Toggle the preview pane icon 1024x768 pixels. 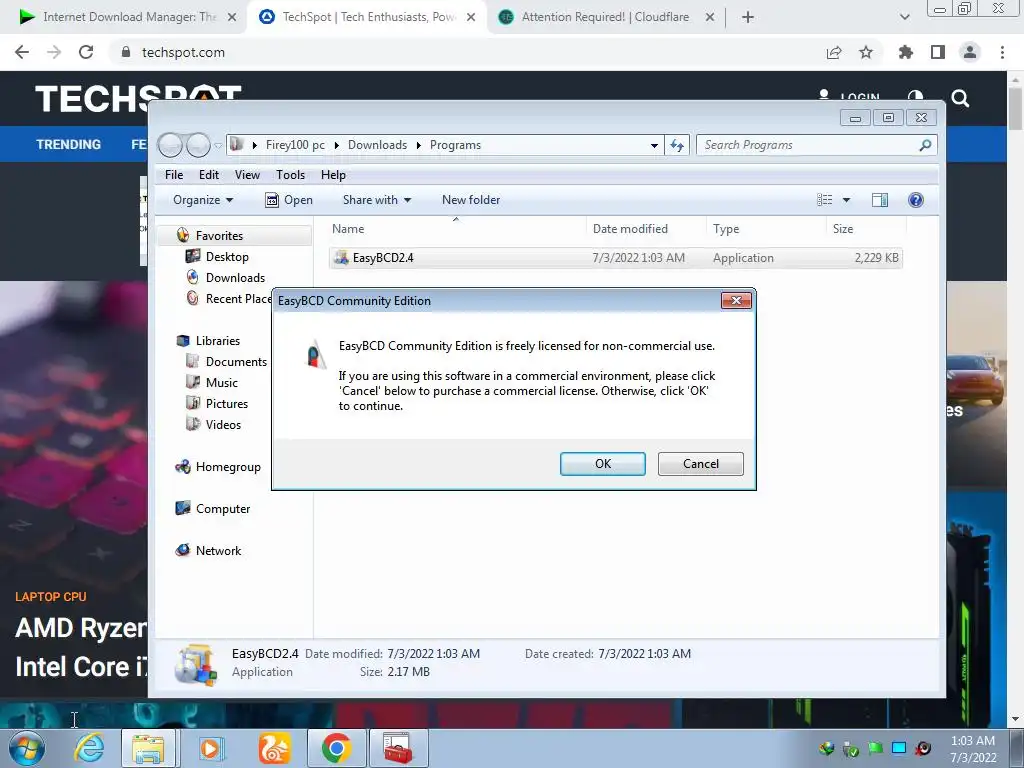click(x=880, y=200)
